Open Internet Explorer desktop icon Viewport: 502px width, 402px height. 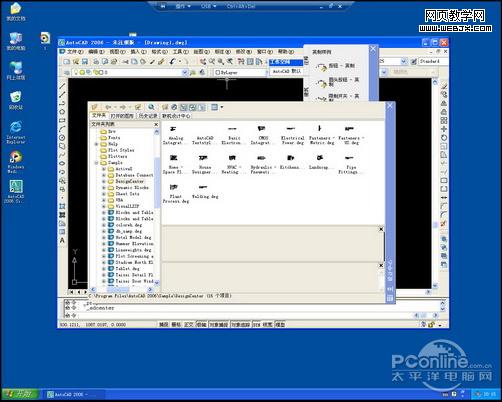(16, 132)
